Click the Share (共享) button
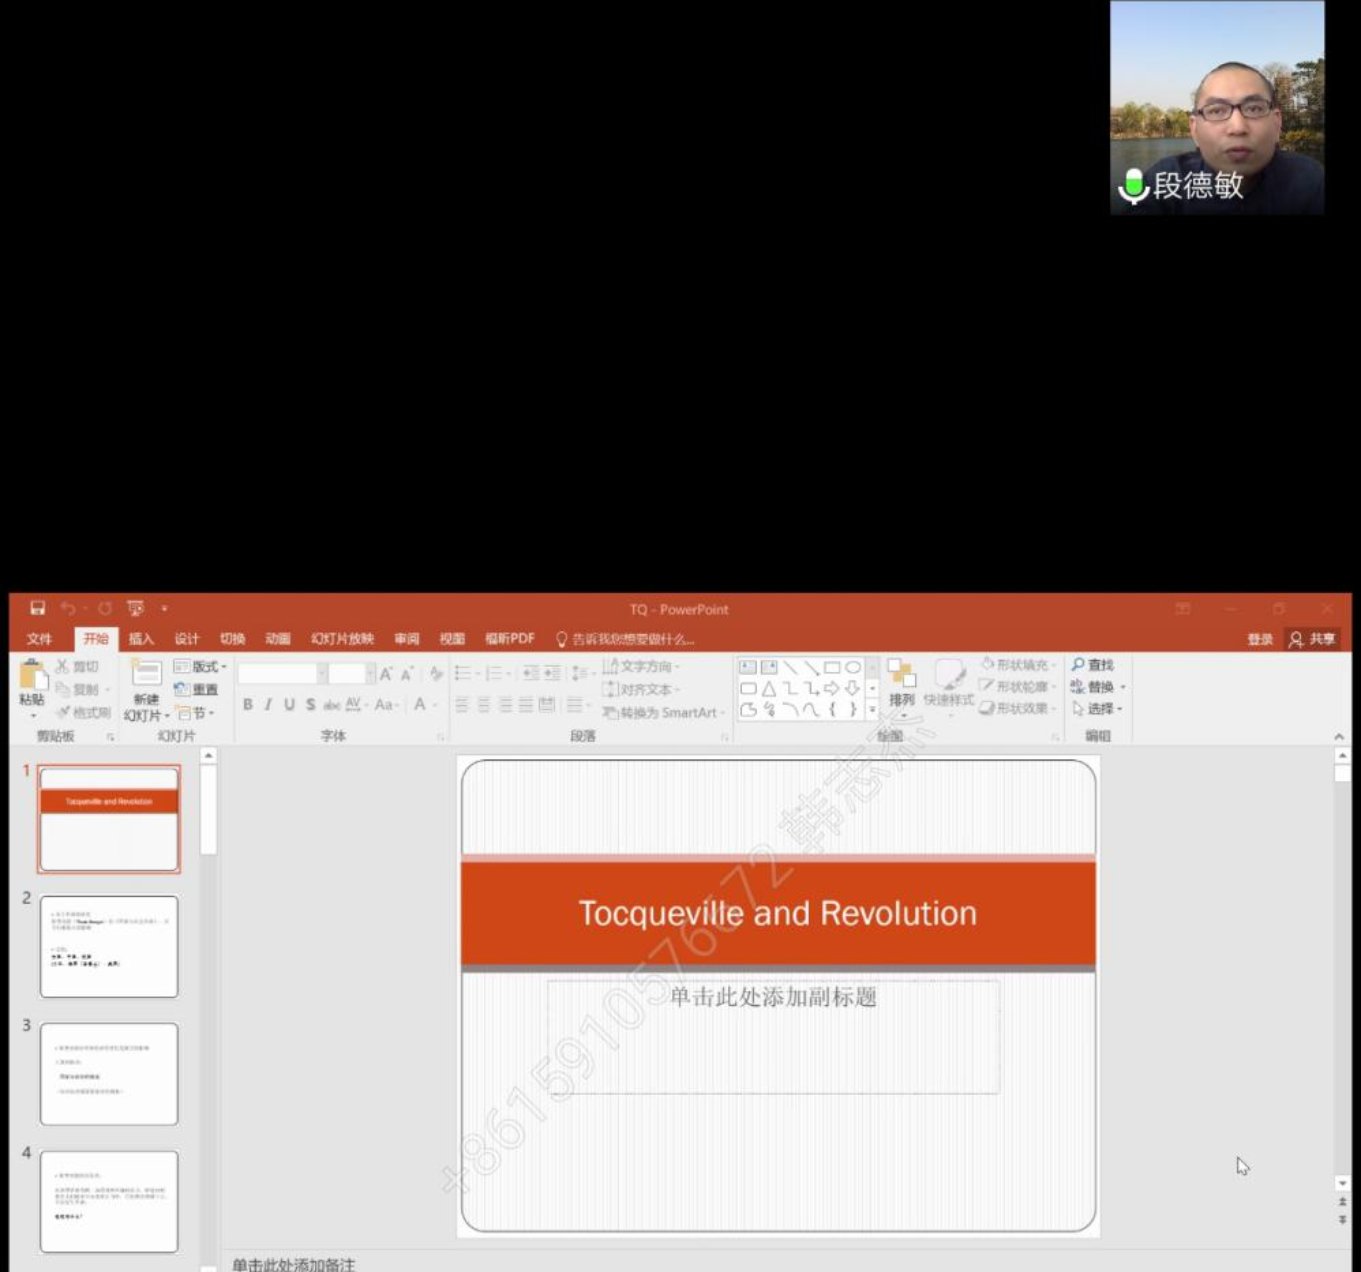The height and width of the screenshot is (1272, 1361). coord(1312,639)
